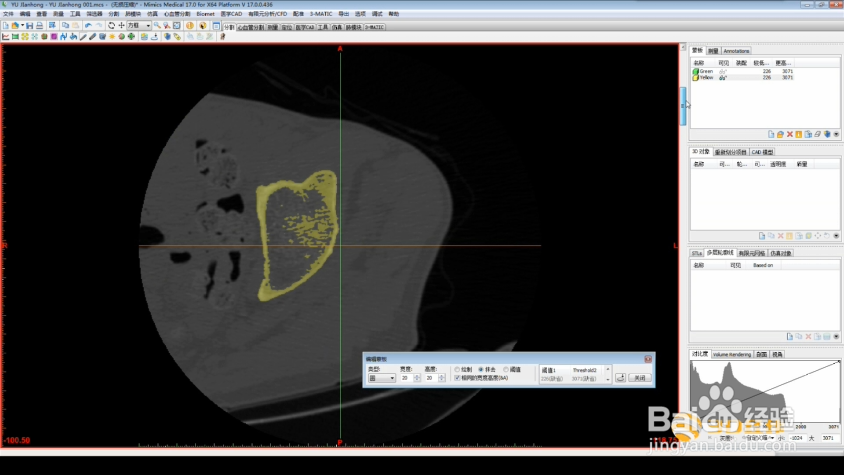Image resolution: width=844 pixels, height=475 pixels.
Task: Click the profile line chart icon
Action: (5, 37)
